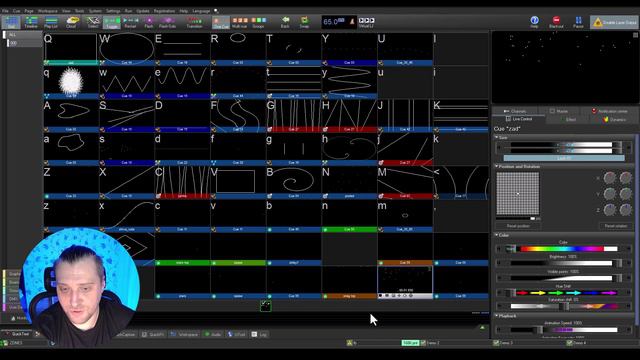
Task: Click the laser preview window menu icon
Action: [635, 35]
